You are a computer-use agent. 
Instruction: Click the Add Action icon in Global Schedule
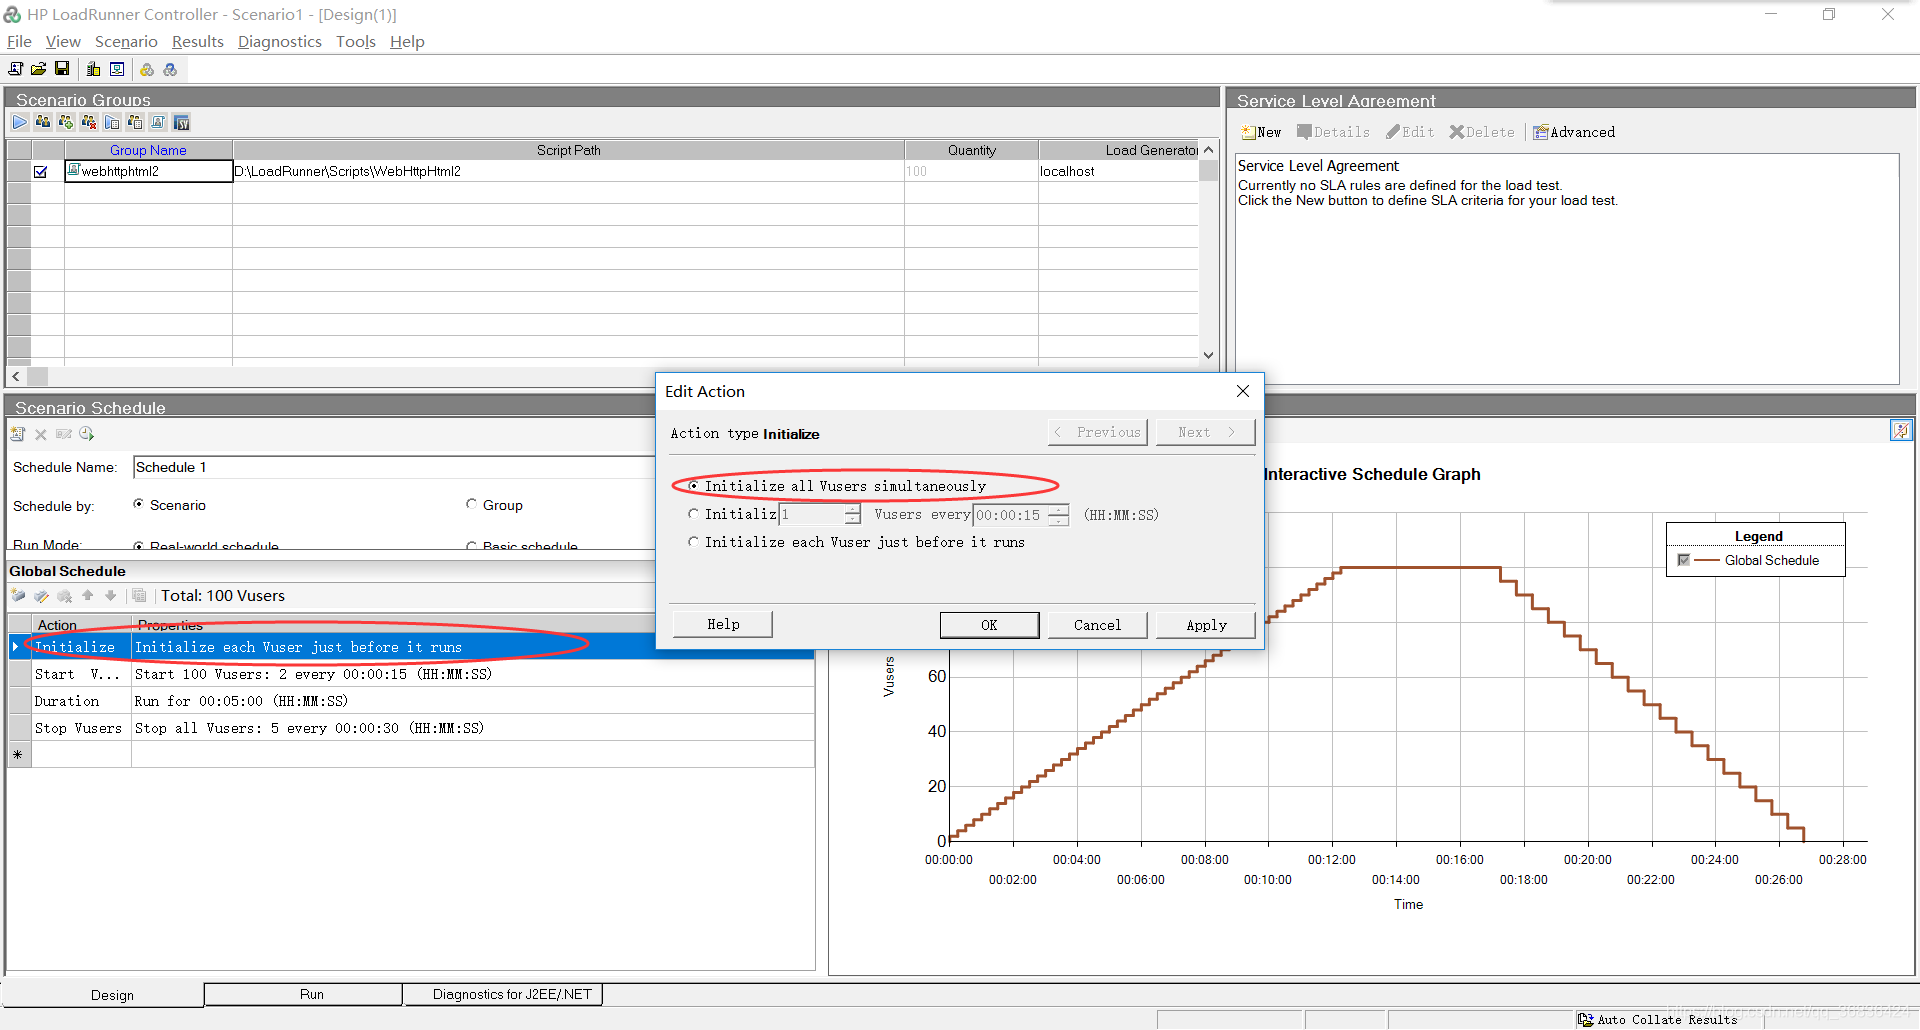(x=18, y=596)
